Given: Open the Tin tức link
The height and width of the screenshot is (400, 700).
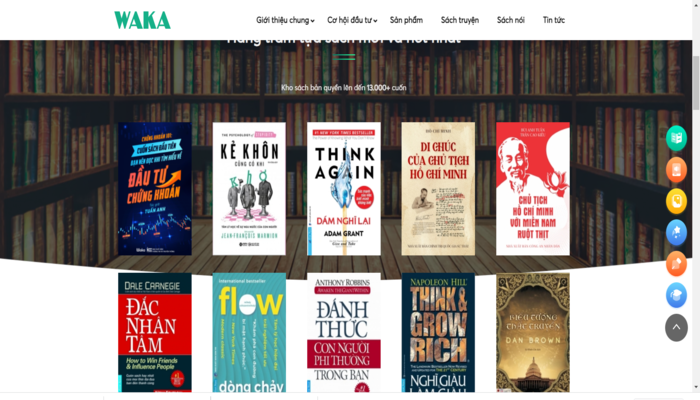Looking at the screenshot, I should point(554,20).
